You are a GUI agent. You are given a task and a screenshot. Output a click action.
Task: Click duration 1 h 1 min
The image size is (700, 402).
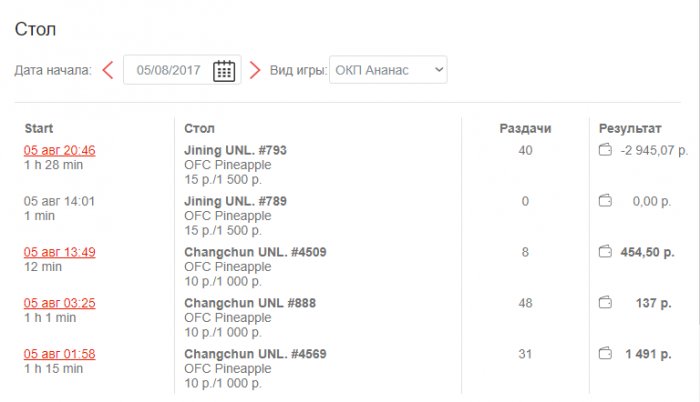(50, 318)
